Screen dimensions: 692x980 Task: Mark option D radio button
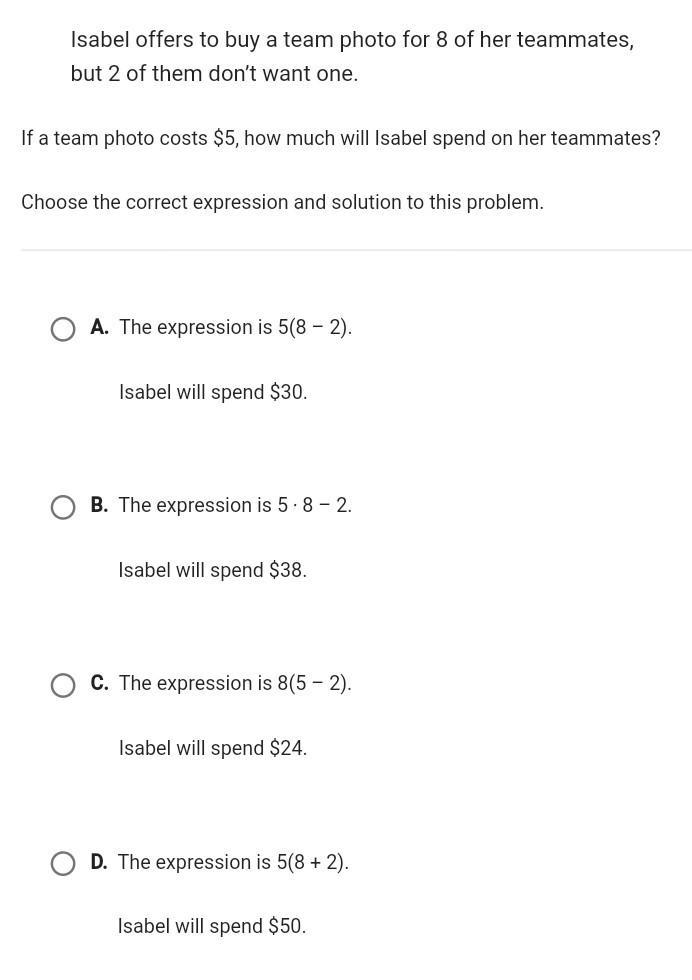[x=63, y=864]
